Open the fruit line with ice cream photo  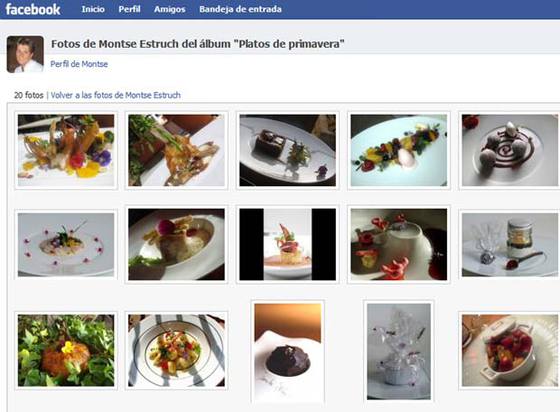point(399,150)
